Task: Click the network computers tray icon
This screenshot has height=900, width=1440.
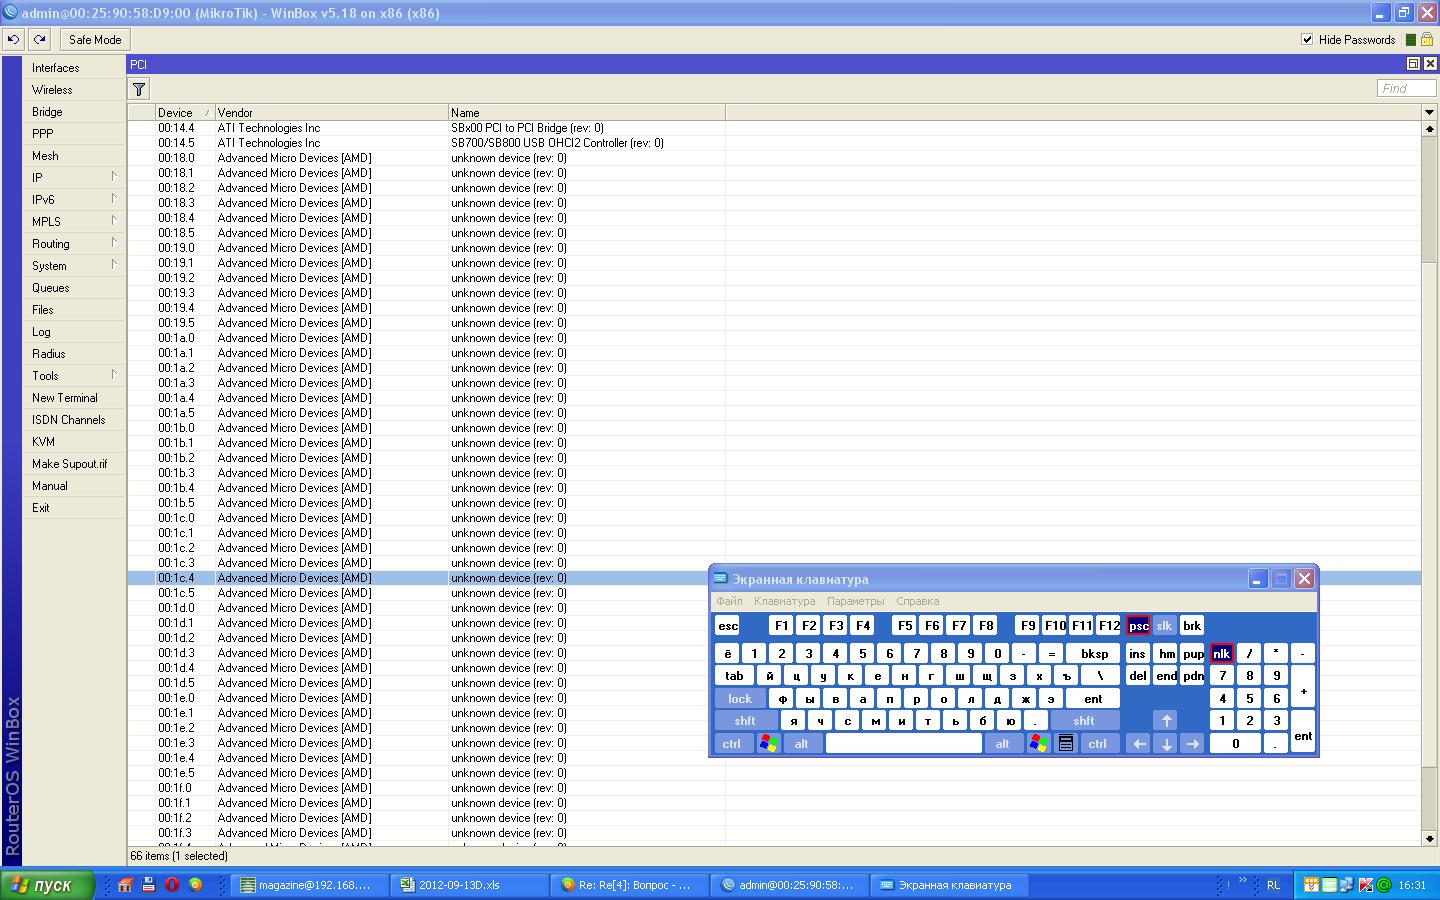Action: (x=1348, y=885)
